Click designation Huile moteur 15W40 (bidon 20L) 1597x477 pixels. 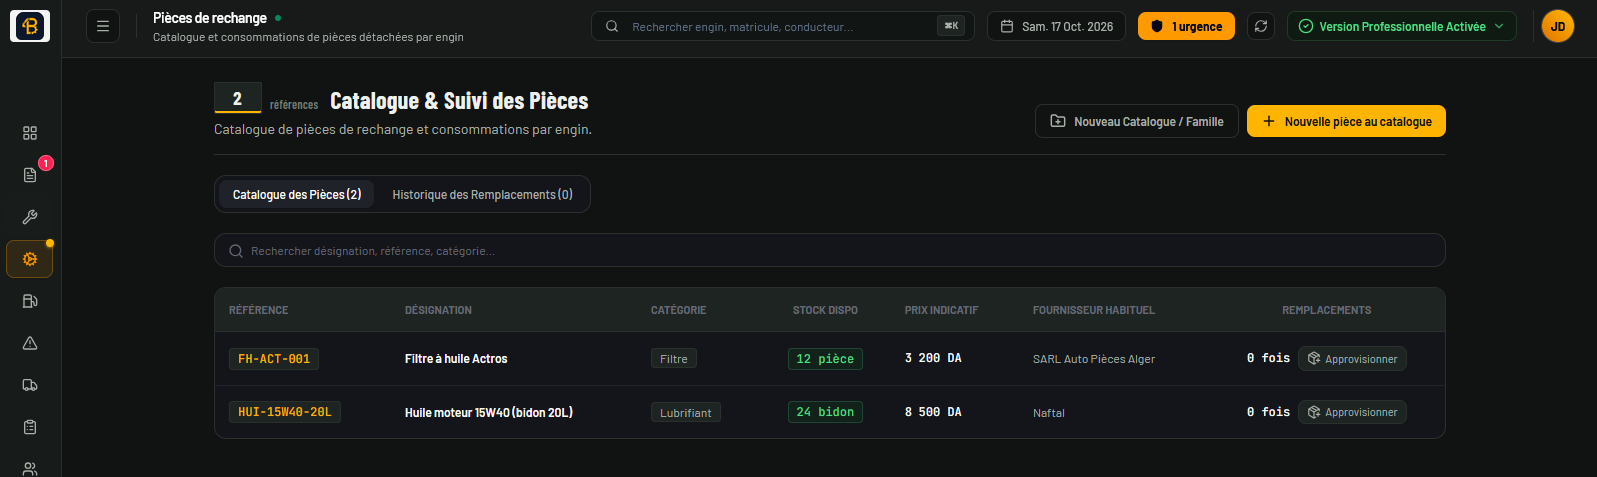tap(489, 412)
